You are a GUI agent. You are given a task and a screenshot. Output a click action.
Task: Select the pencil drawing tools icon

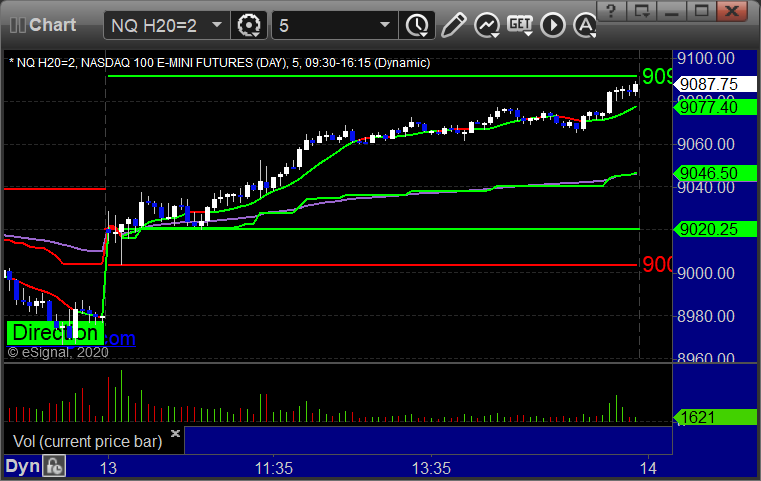tap(453, 25)
